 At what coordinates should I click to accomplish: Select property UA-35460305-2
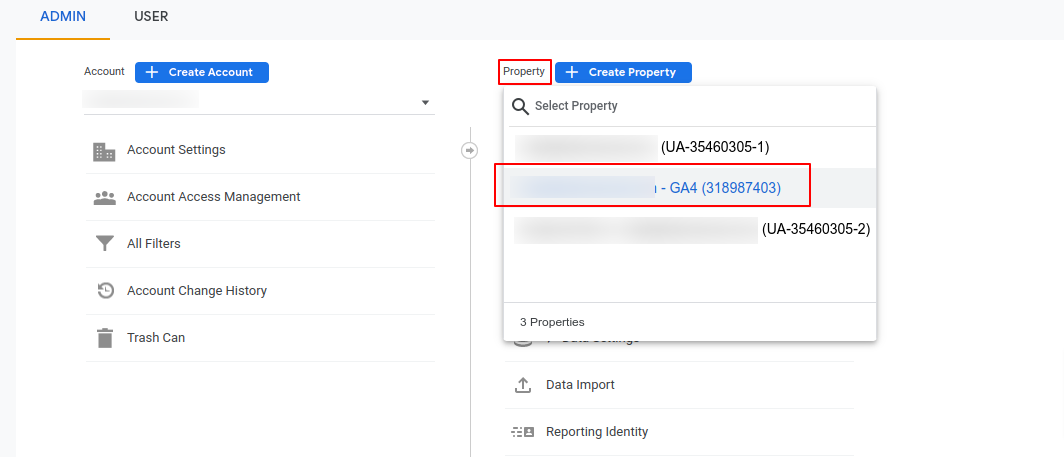pos(689,230)
